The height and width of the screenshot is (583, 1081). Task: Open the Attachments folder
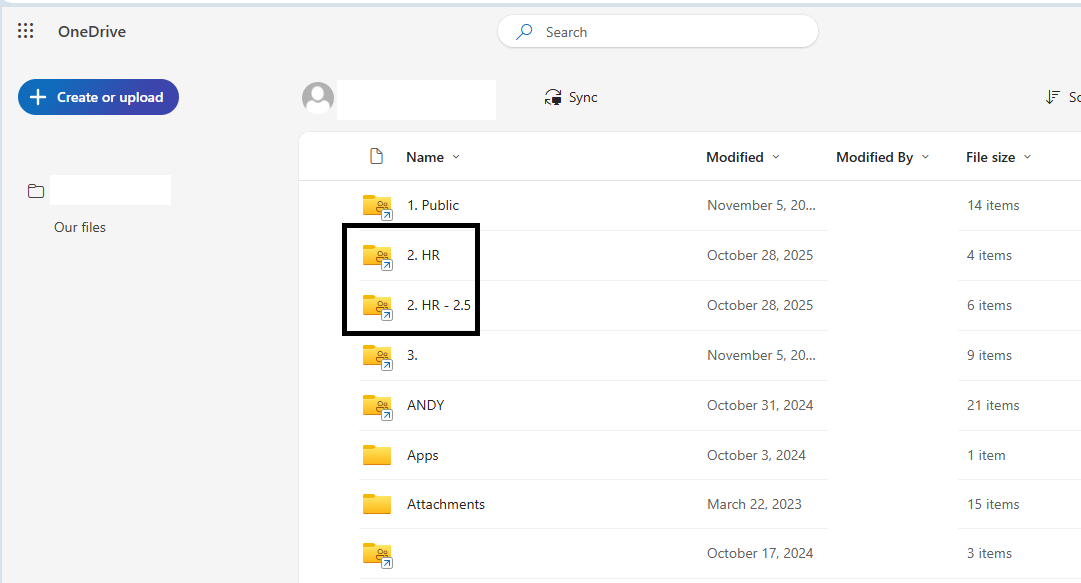446,504
